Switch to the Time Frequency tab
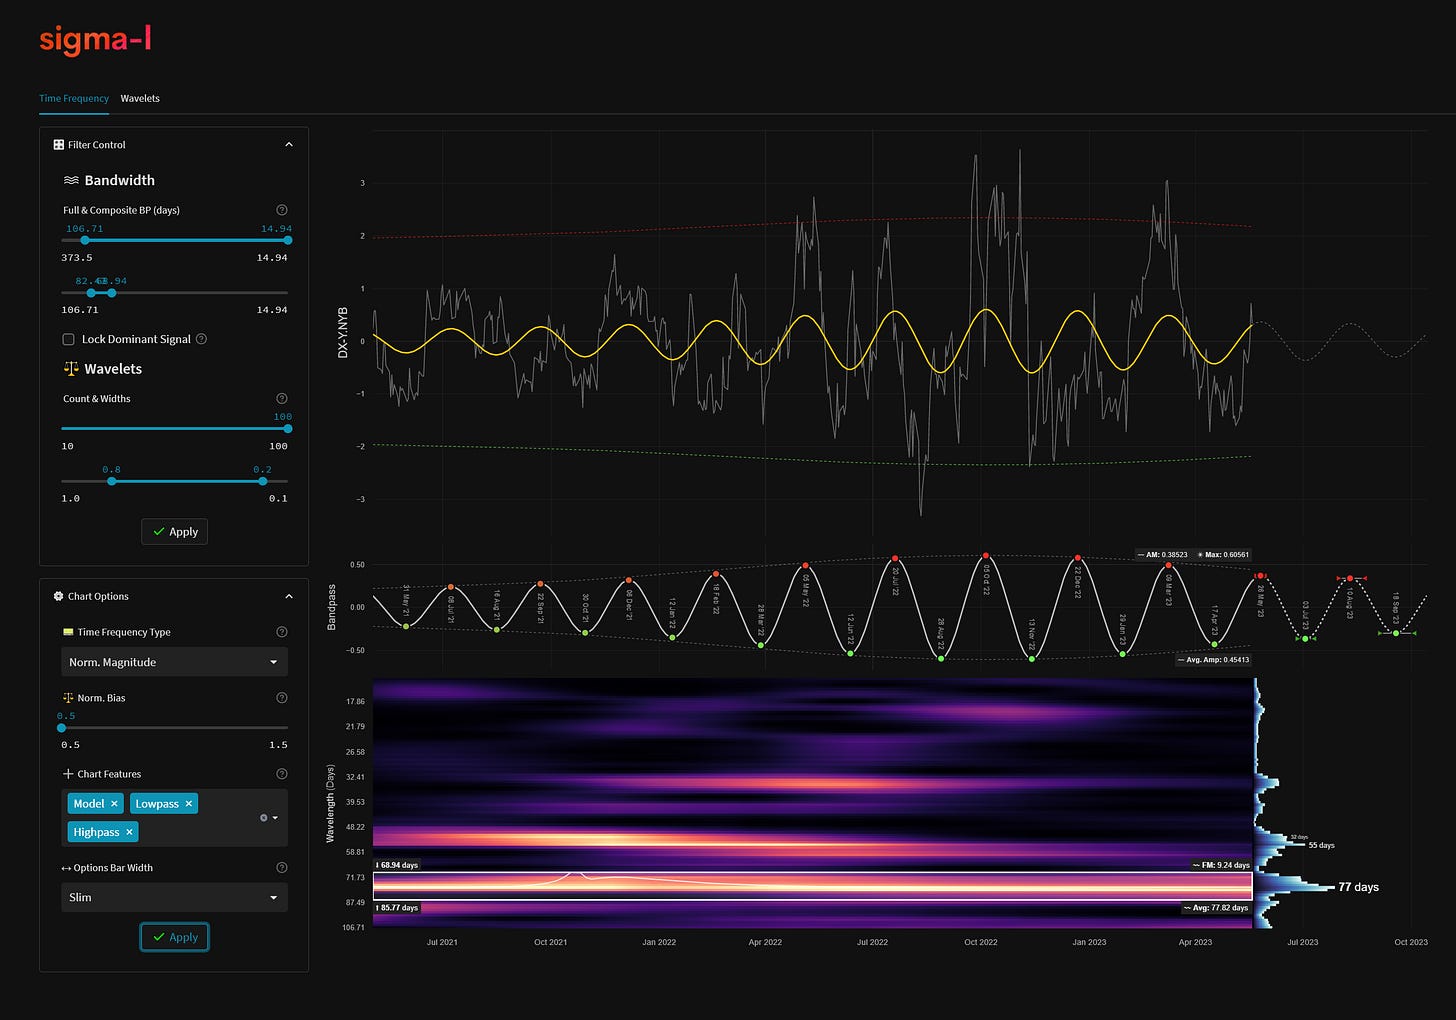The image size is (1456, 1020). pos(74,98)
